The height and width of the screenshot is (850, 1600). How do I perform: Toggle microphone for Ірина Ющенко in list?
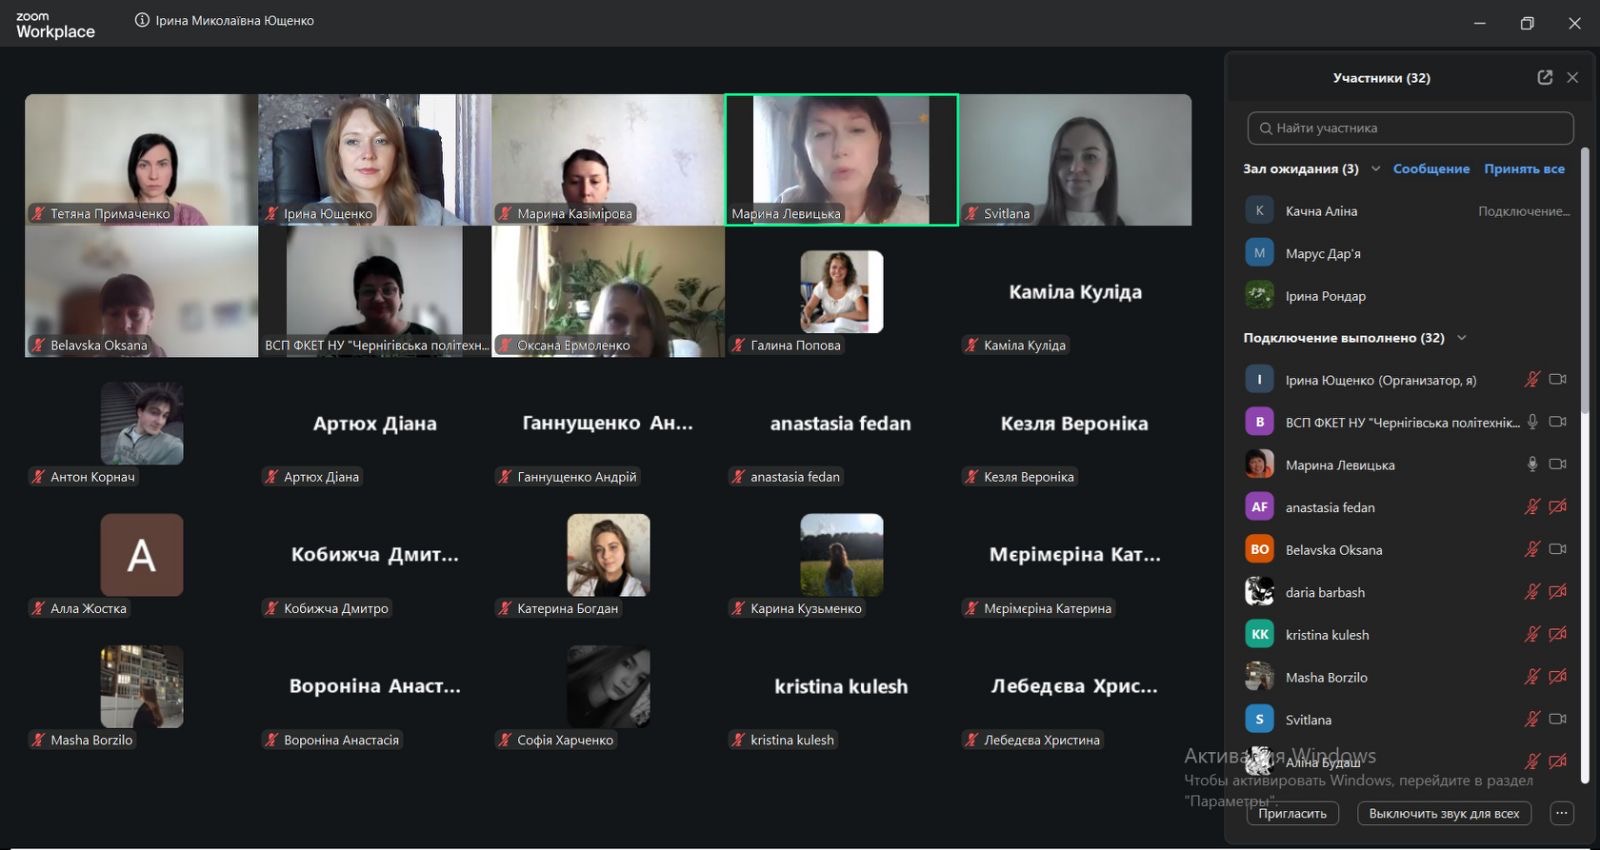tap(1531, 379)
